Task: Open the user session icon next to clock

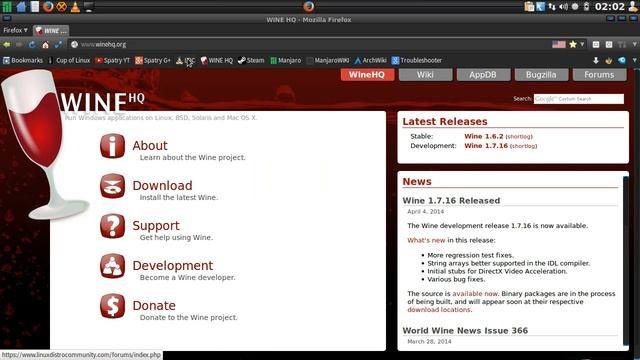Action: (x=633, y=7)
